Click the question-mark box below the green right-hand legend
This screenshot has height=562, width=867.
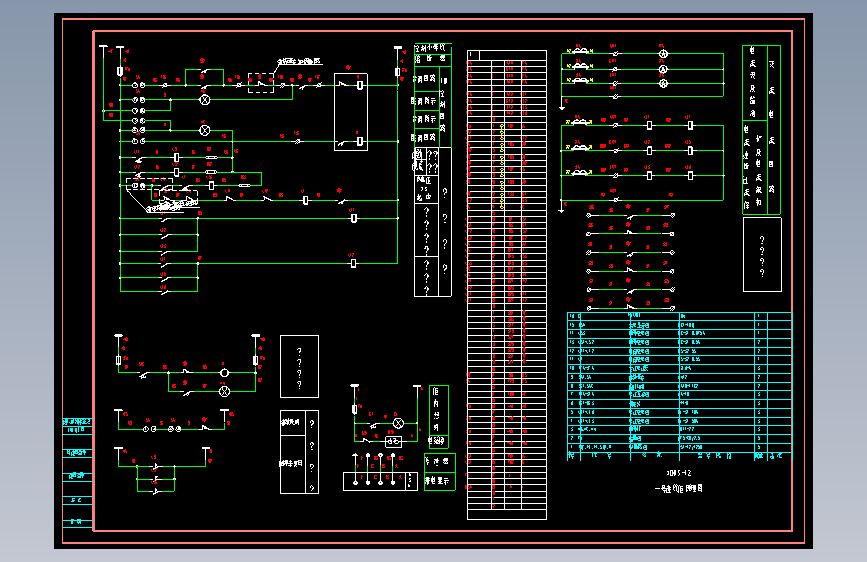click(762, 254)
